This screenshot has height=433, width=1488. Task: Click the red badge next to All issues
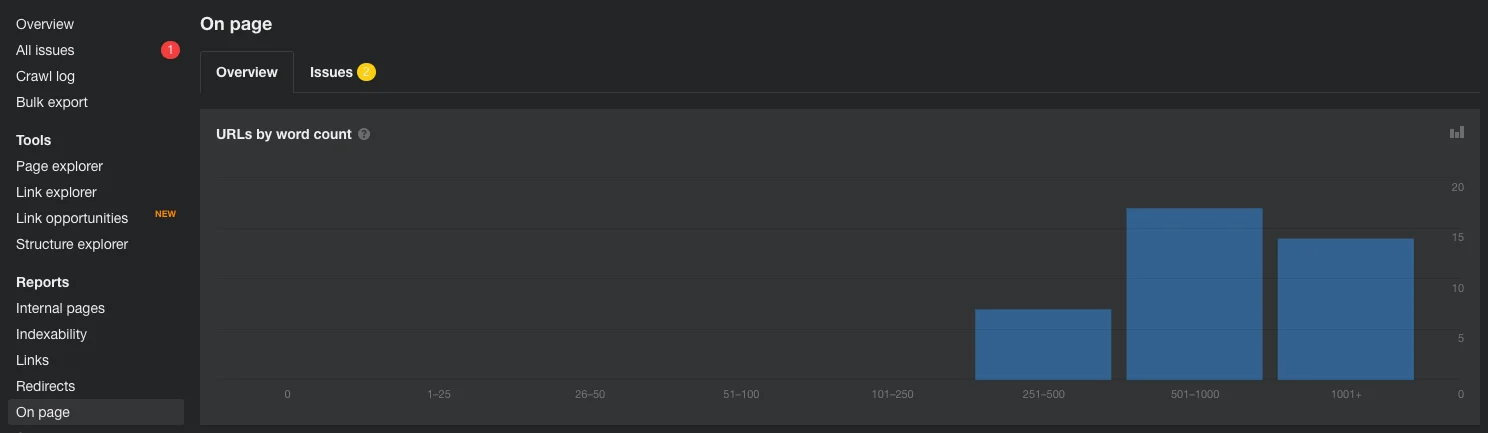point(170,50)
